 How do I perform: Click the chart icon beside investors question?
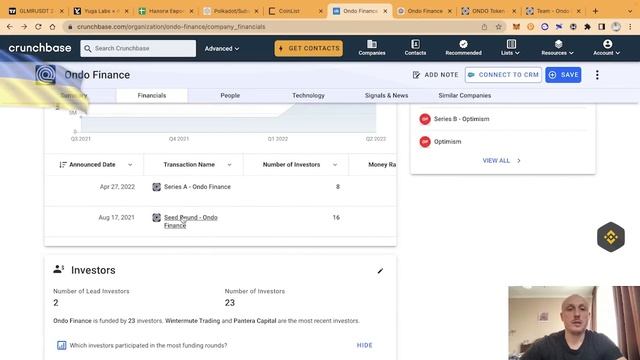pos(61,345)
